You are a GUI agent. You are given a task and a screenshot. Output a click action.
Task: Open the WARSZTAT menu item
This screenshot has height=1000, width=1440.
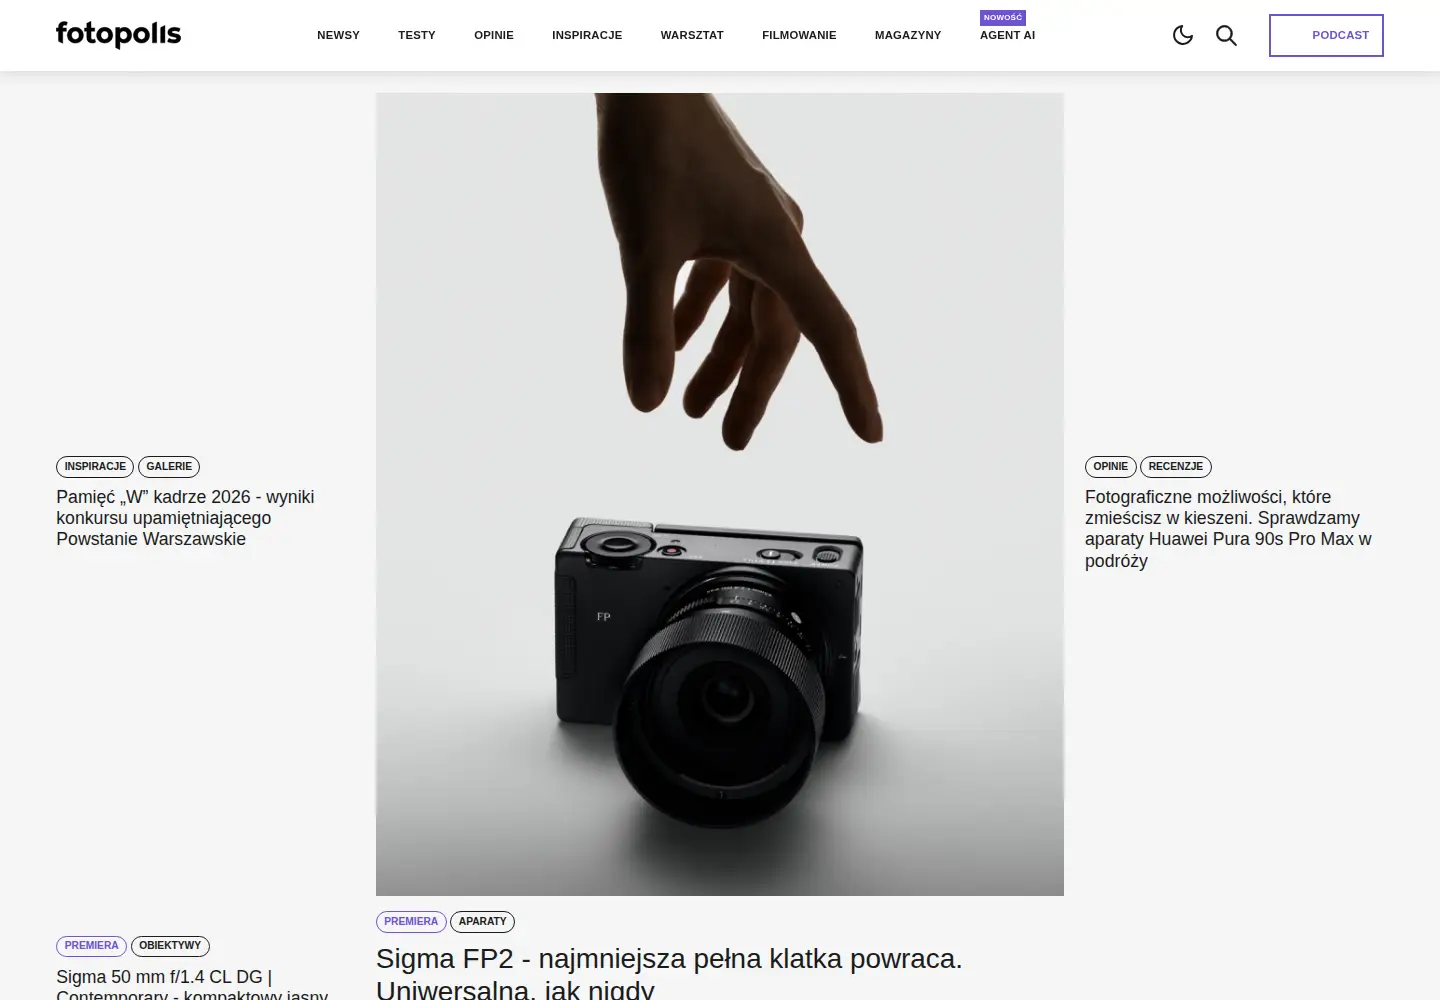[692, 35]
